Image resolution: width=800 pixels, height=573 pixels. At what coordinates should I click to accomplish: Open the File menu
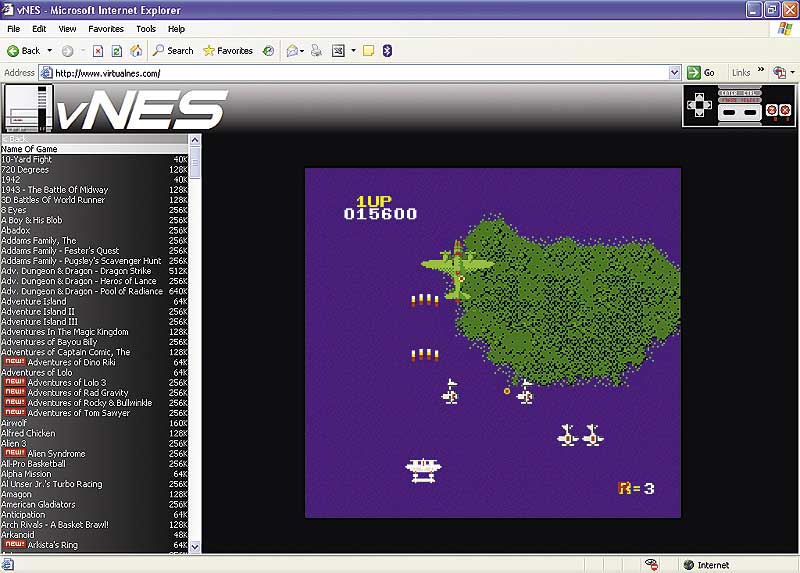pyautogui.click(x=14, y=29)
